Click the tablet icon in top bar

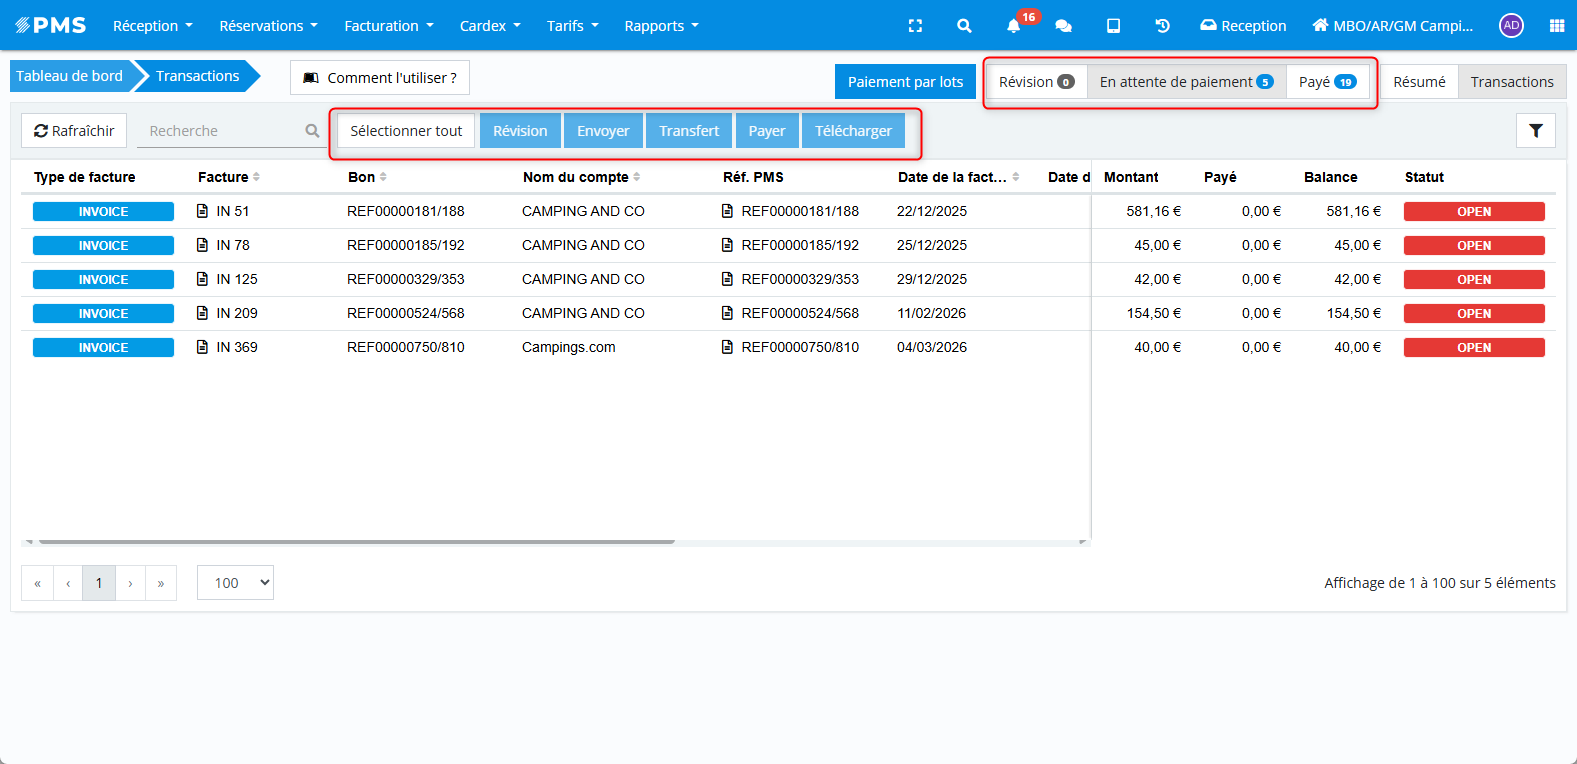(1113, 26)
